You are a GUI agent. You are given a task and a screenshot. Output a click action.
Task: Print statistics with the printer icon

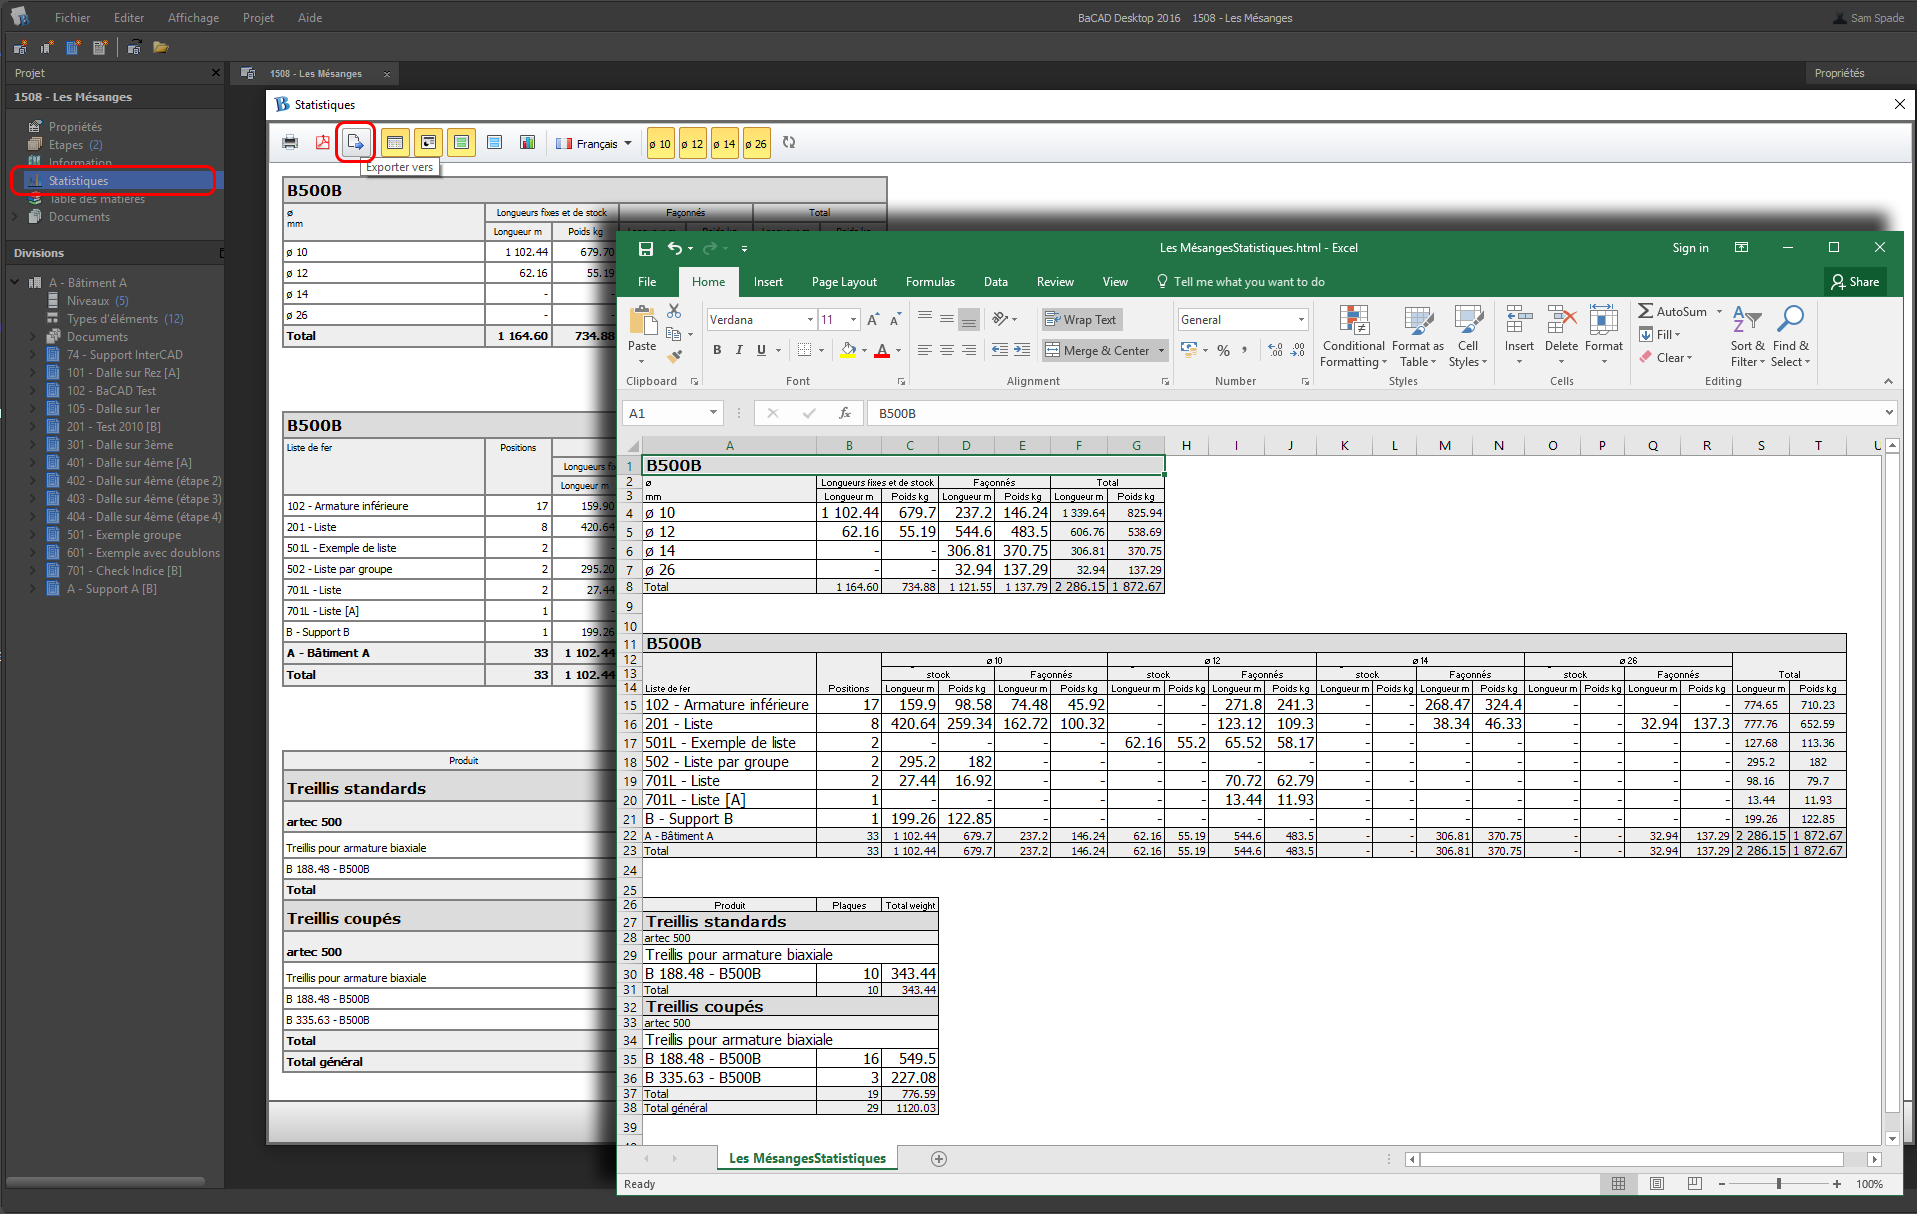click(x=290, y=143)
